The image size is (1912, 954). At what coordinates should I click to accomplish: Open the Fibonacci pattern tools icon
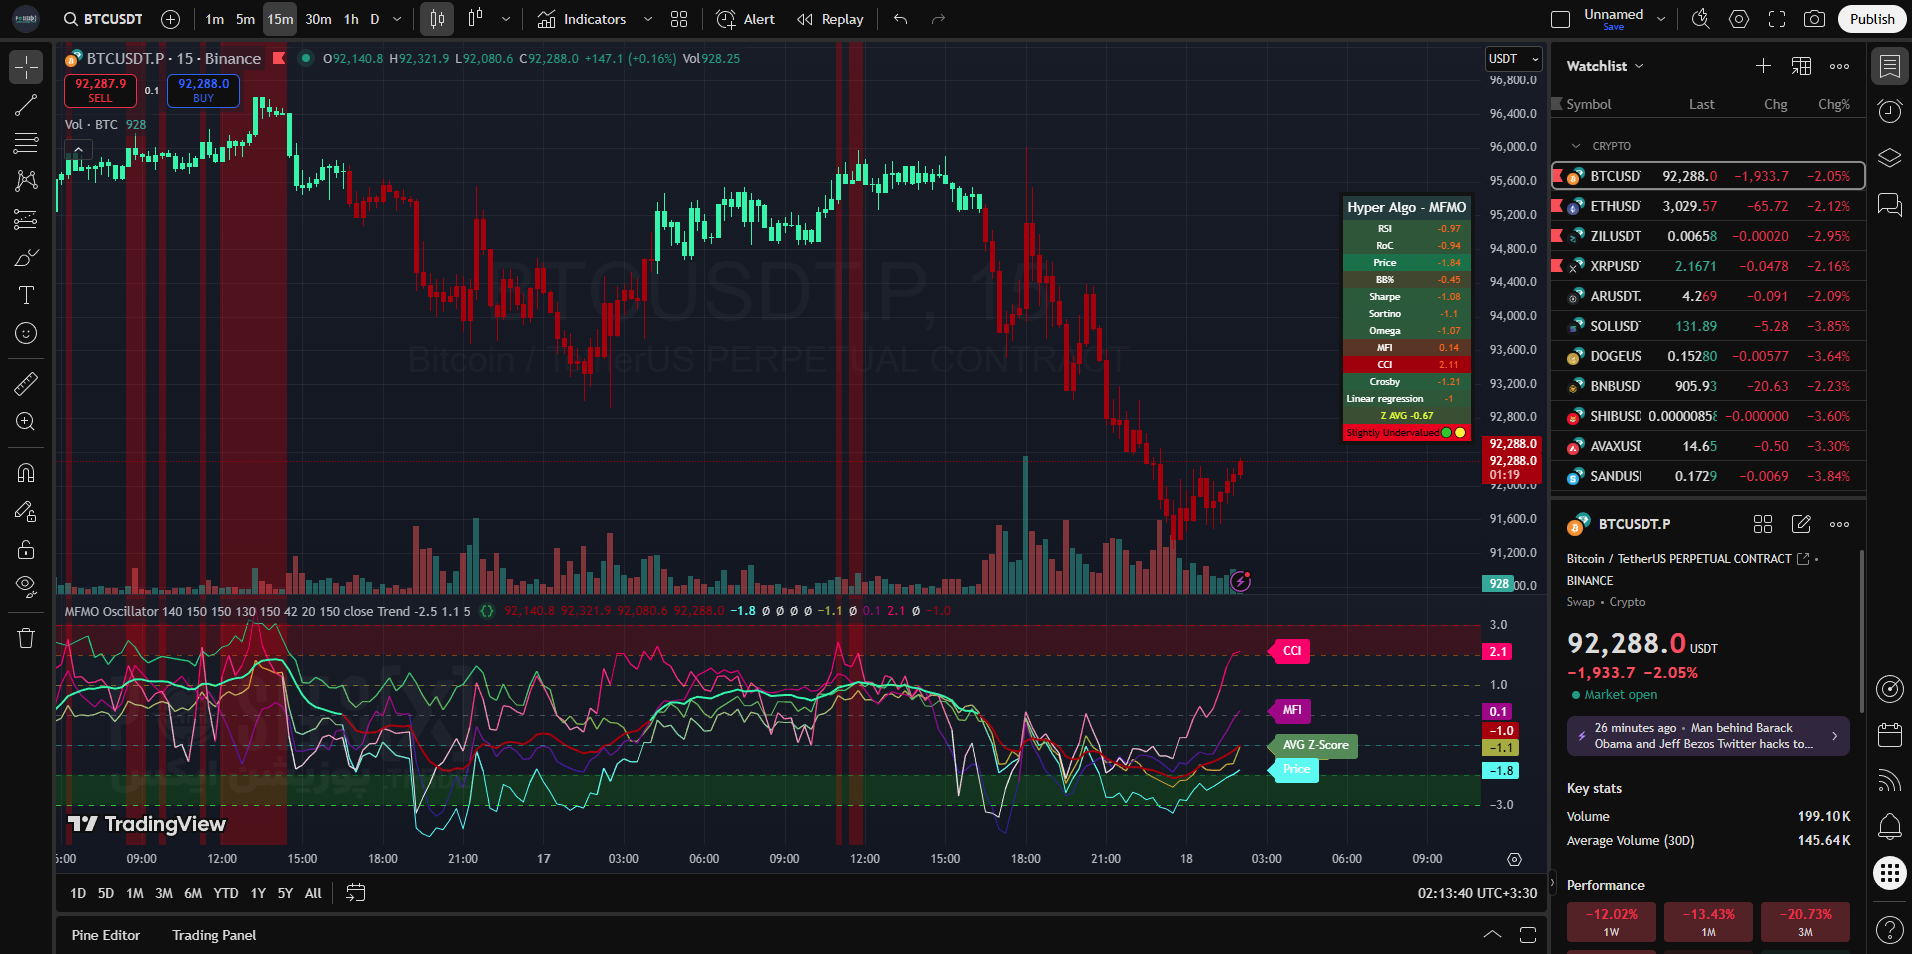tap(26, 143)
